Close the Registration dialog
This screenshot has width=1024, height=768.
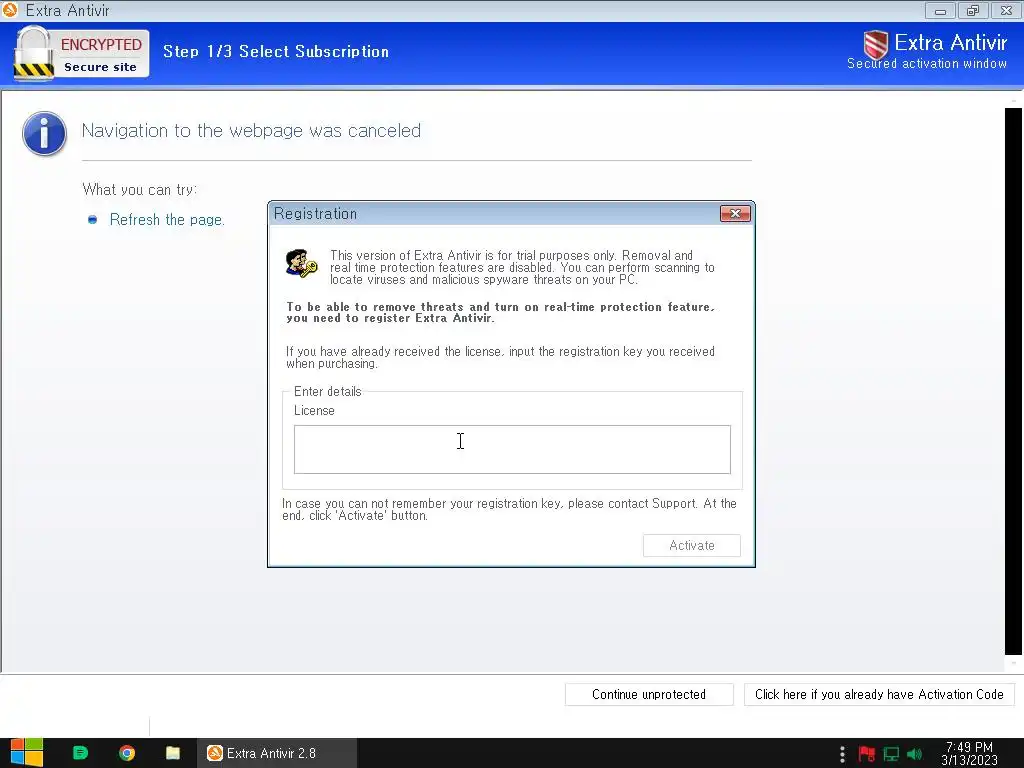pyautogui.click(x=735, y=214)
